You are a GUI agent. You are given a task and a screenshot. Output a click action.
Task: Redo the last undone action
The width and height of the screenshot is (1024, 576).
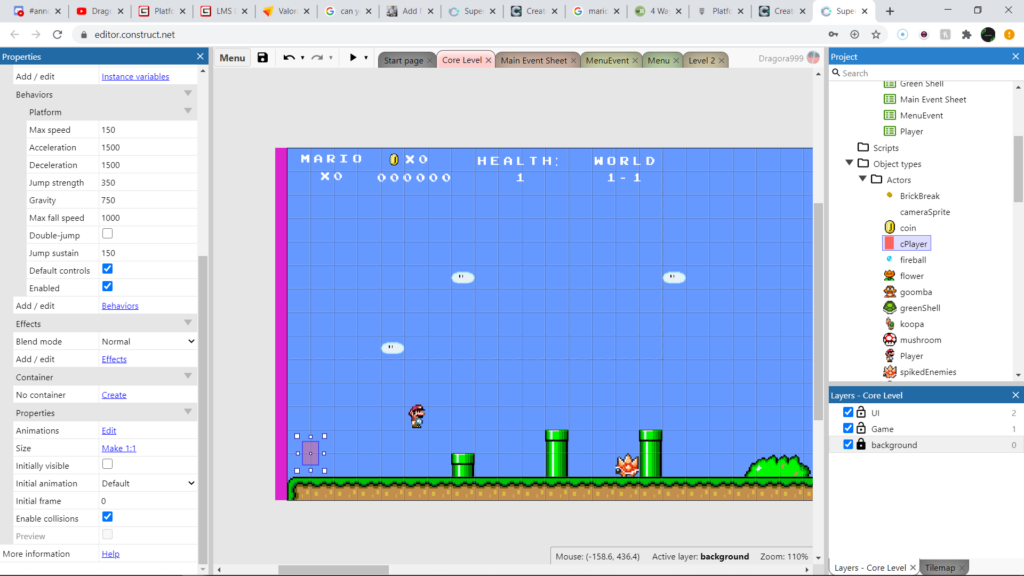point(317,57)
